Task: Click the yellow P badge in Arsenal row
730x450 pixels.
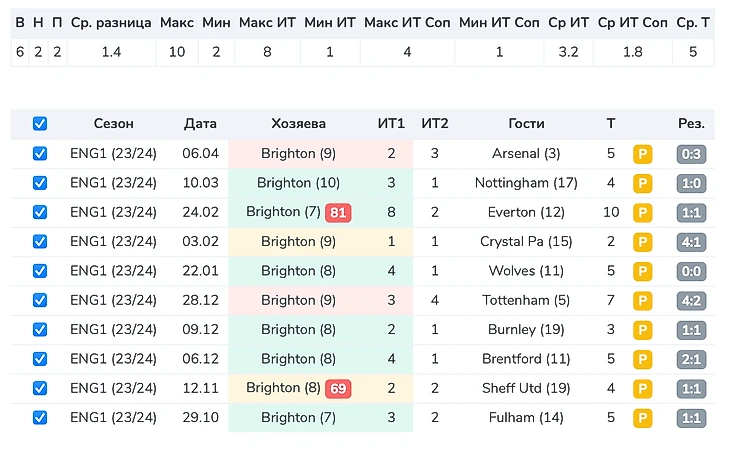Action: pos(642,154)
